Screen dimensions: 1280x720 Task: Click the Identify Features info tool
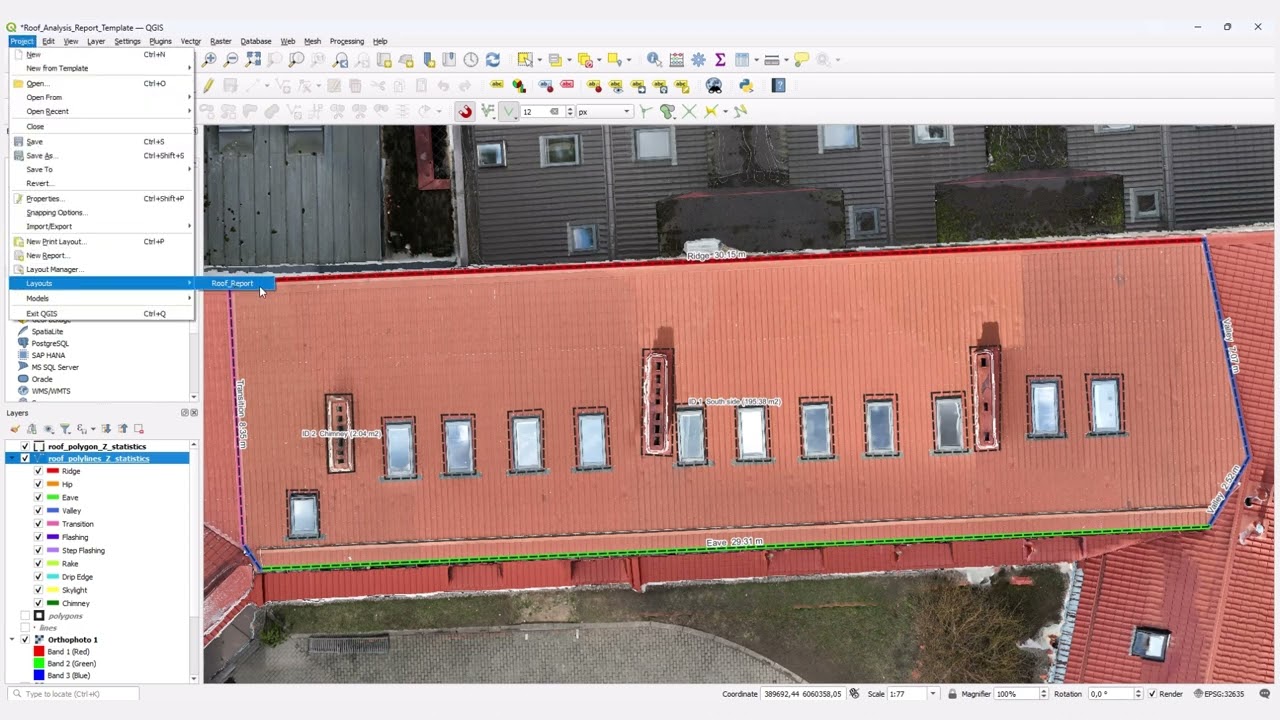pyautogui.click(x=654, y=60)
